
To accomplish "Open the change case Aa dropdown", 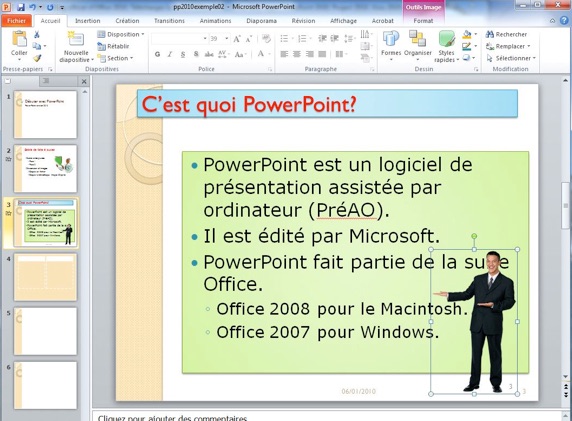I will point(240,54).
